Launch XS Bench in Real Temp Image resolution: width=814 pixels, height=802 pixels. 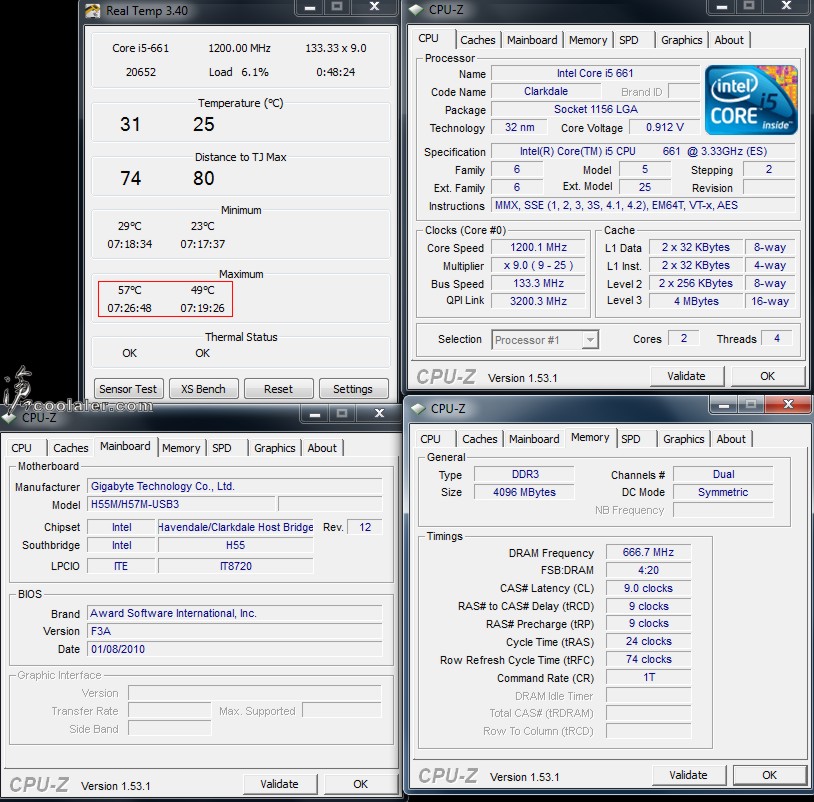click(x=203, y=389)
